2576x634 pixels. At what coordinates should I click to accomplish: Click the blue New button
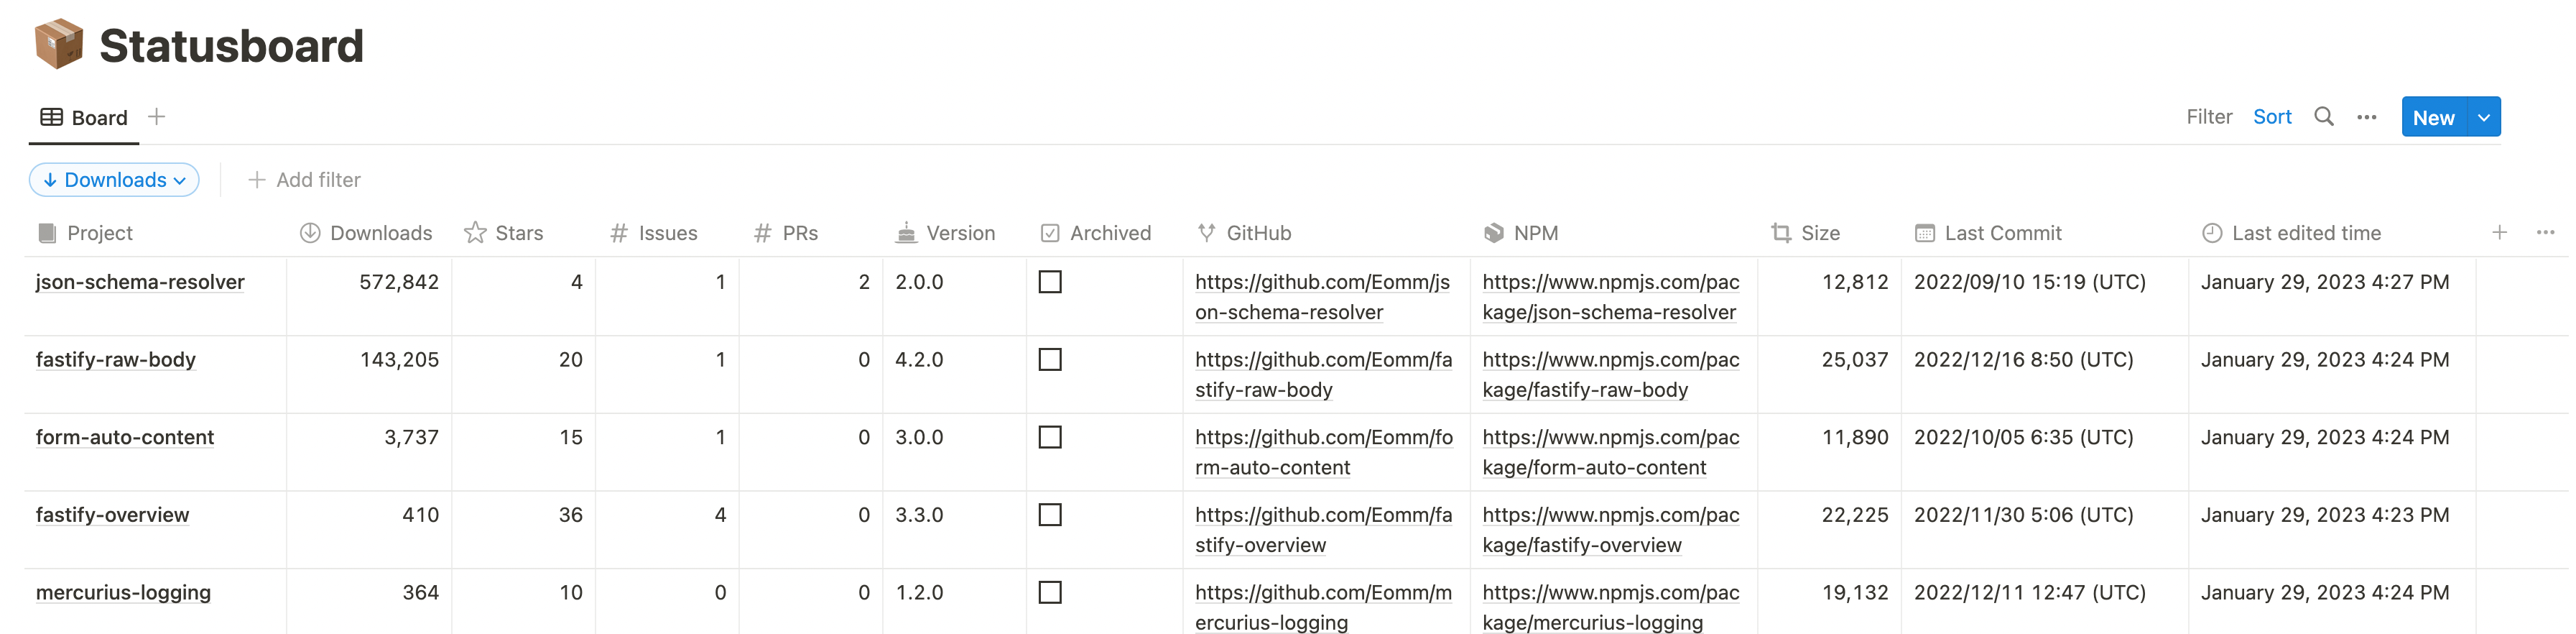click(2434, 117)
